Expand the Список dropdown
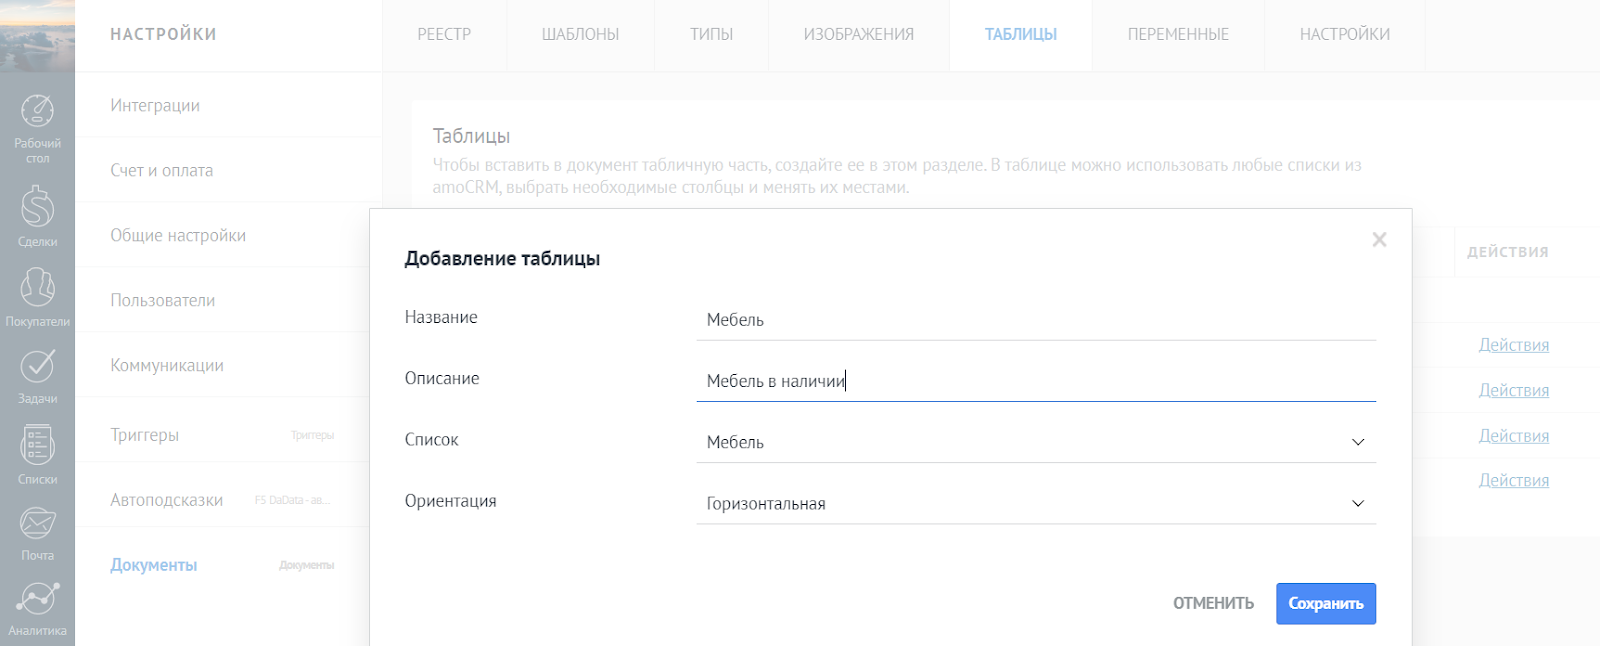The width and height of the screenshot is (1600, 646). pyautogui.click(x=1357, y=442)
